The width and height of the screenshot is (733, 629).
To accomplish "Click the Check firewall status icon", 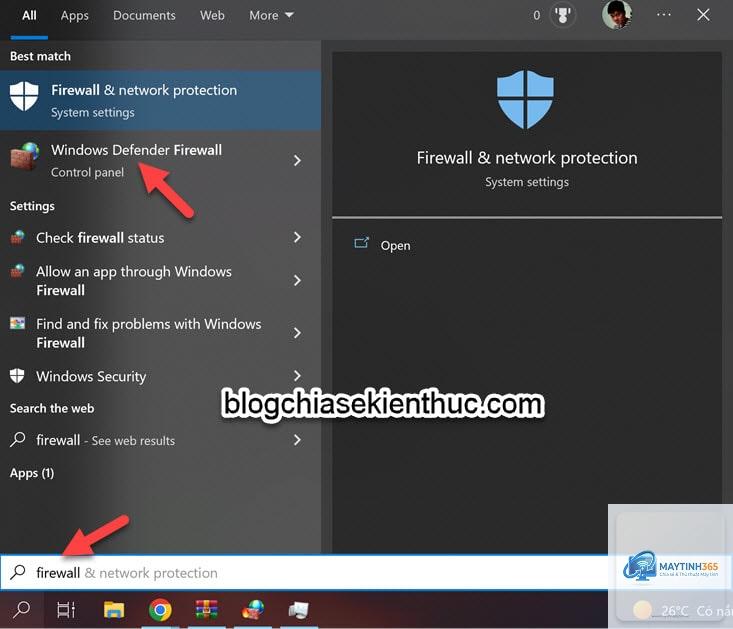I will coord(17,237).
